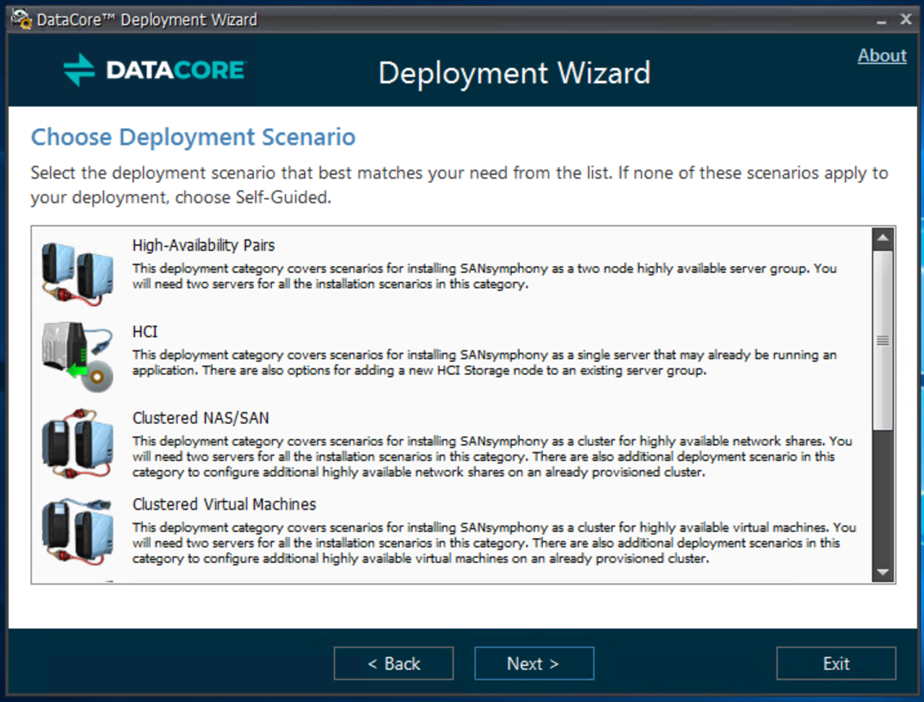This screenshot has height=702, width=924.
Task: Click the Back button
Action: (393, 663)
